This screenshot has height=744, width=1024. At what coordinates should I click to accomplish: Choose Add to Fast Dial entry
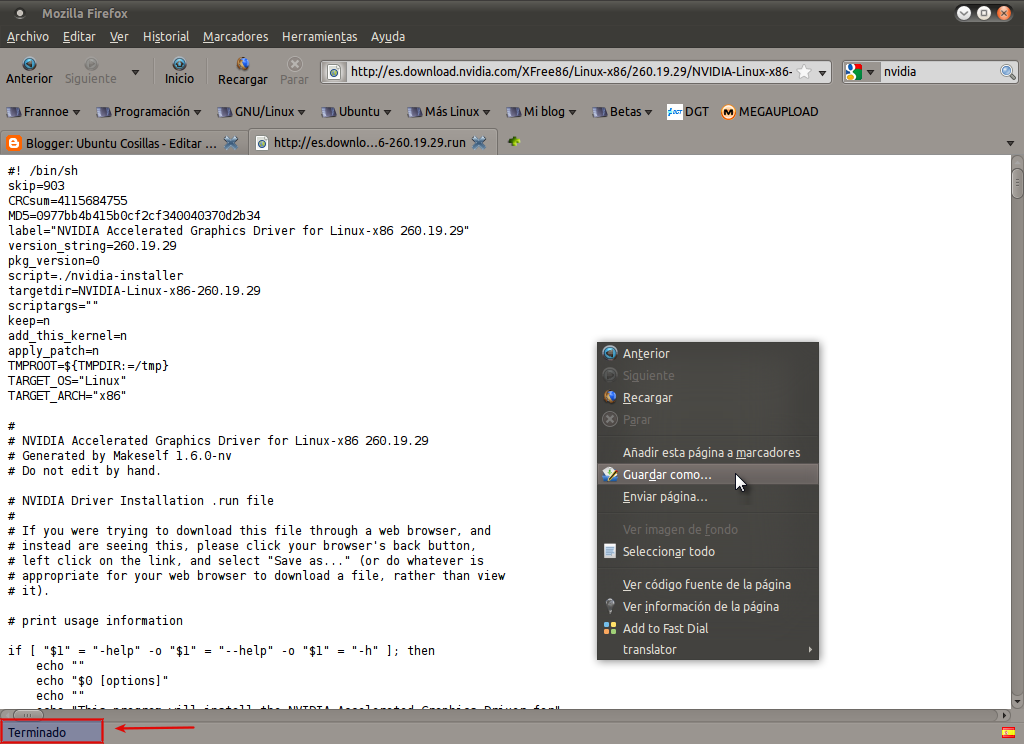pyautogui.click(x=707, y=628)
